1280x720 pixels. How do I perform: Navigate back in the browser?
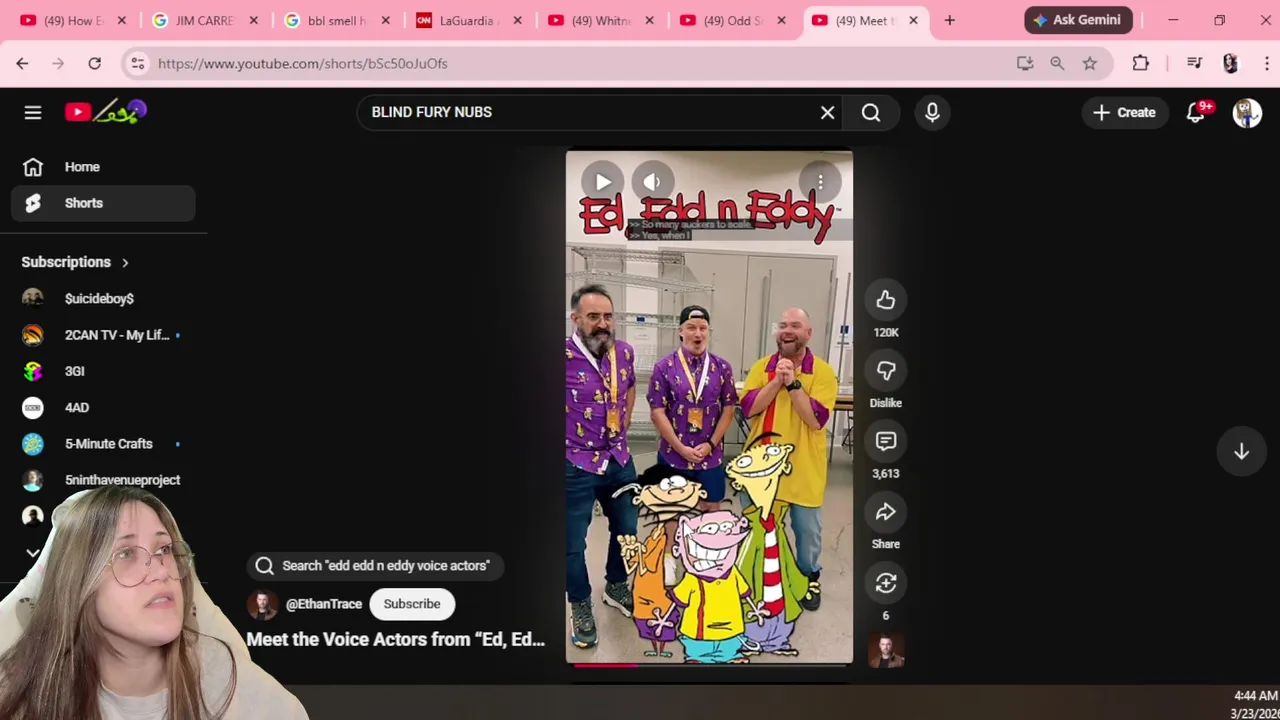22,63
